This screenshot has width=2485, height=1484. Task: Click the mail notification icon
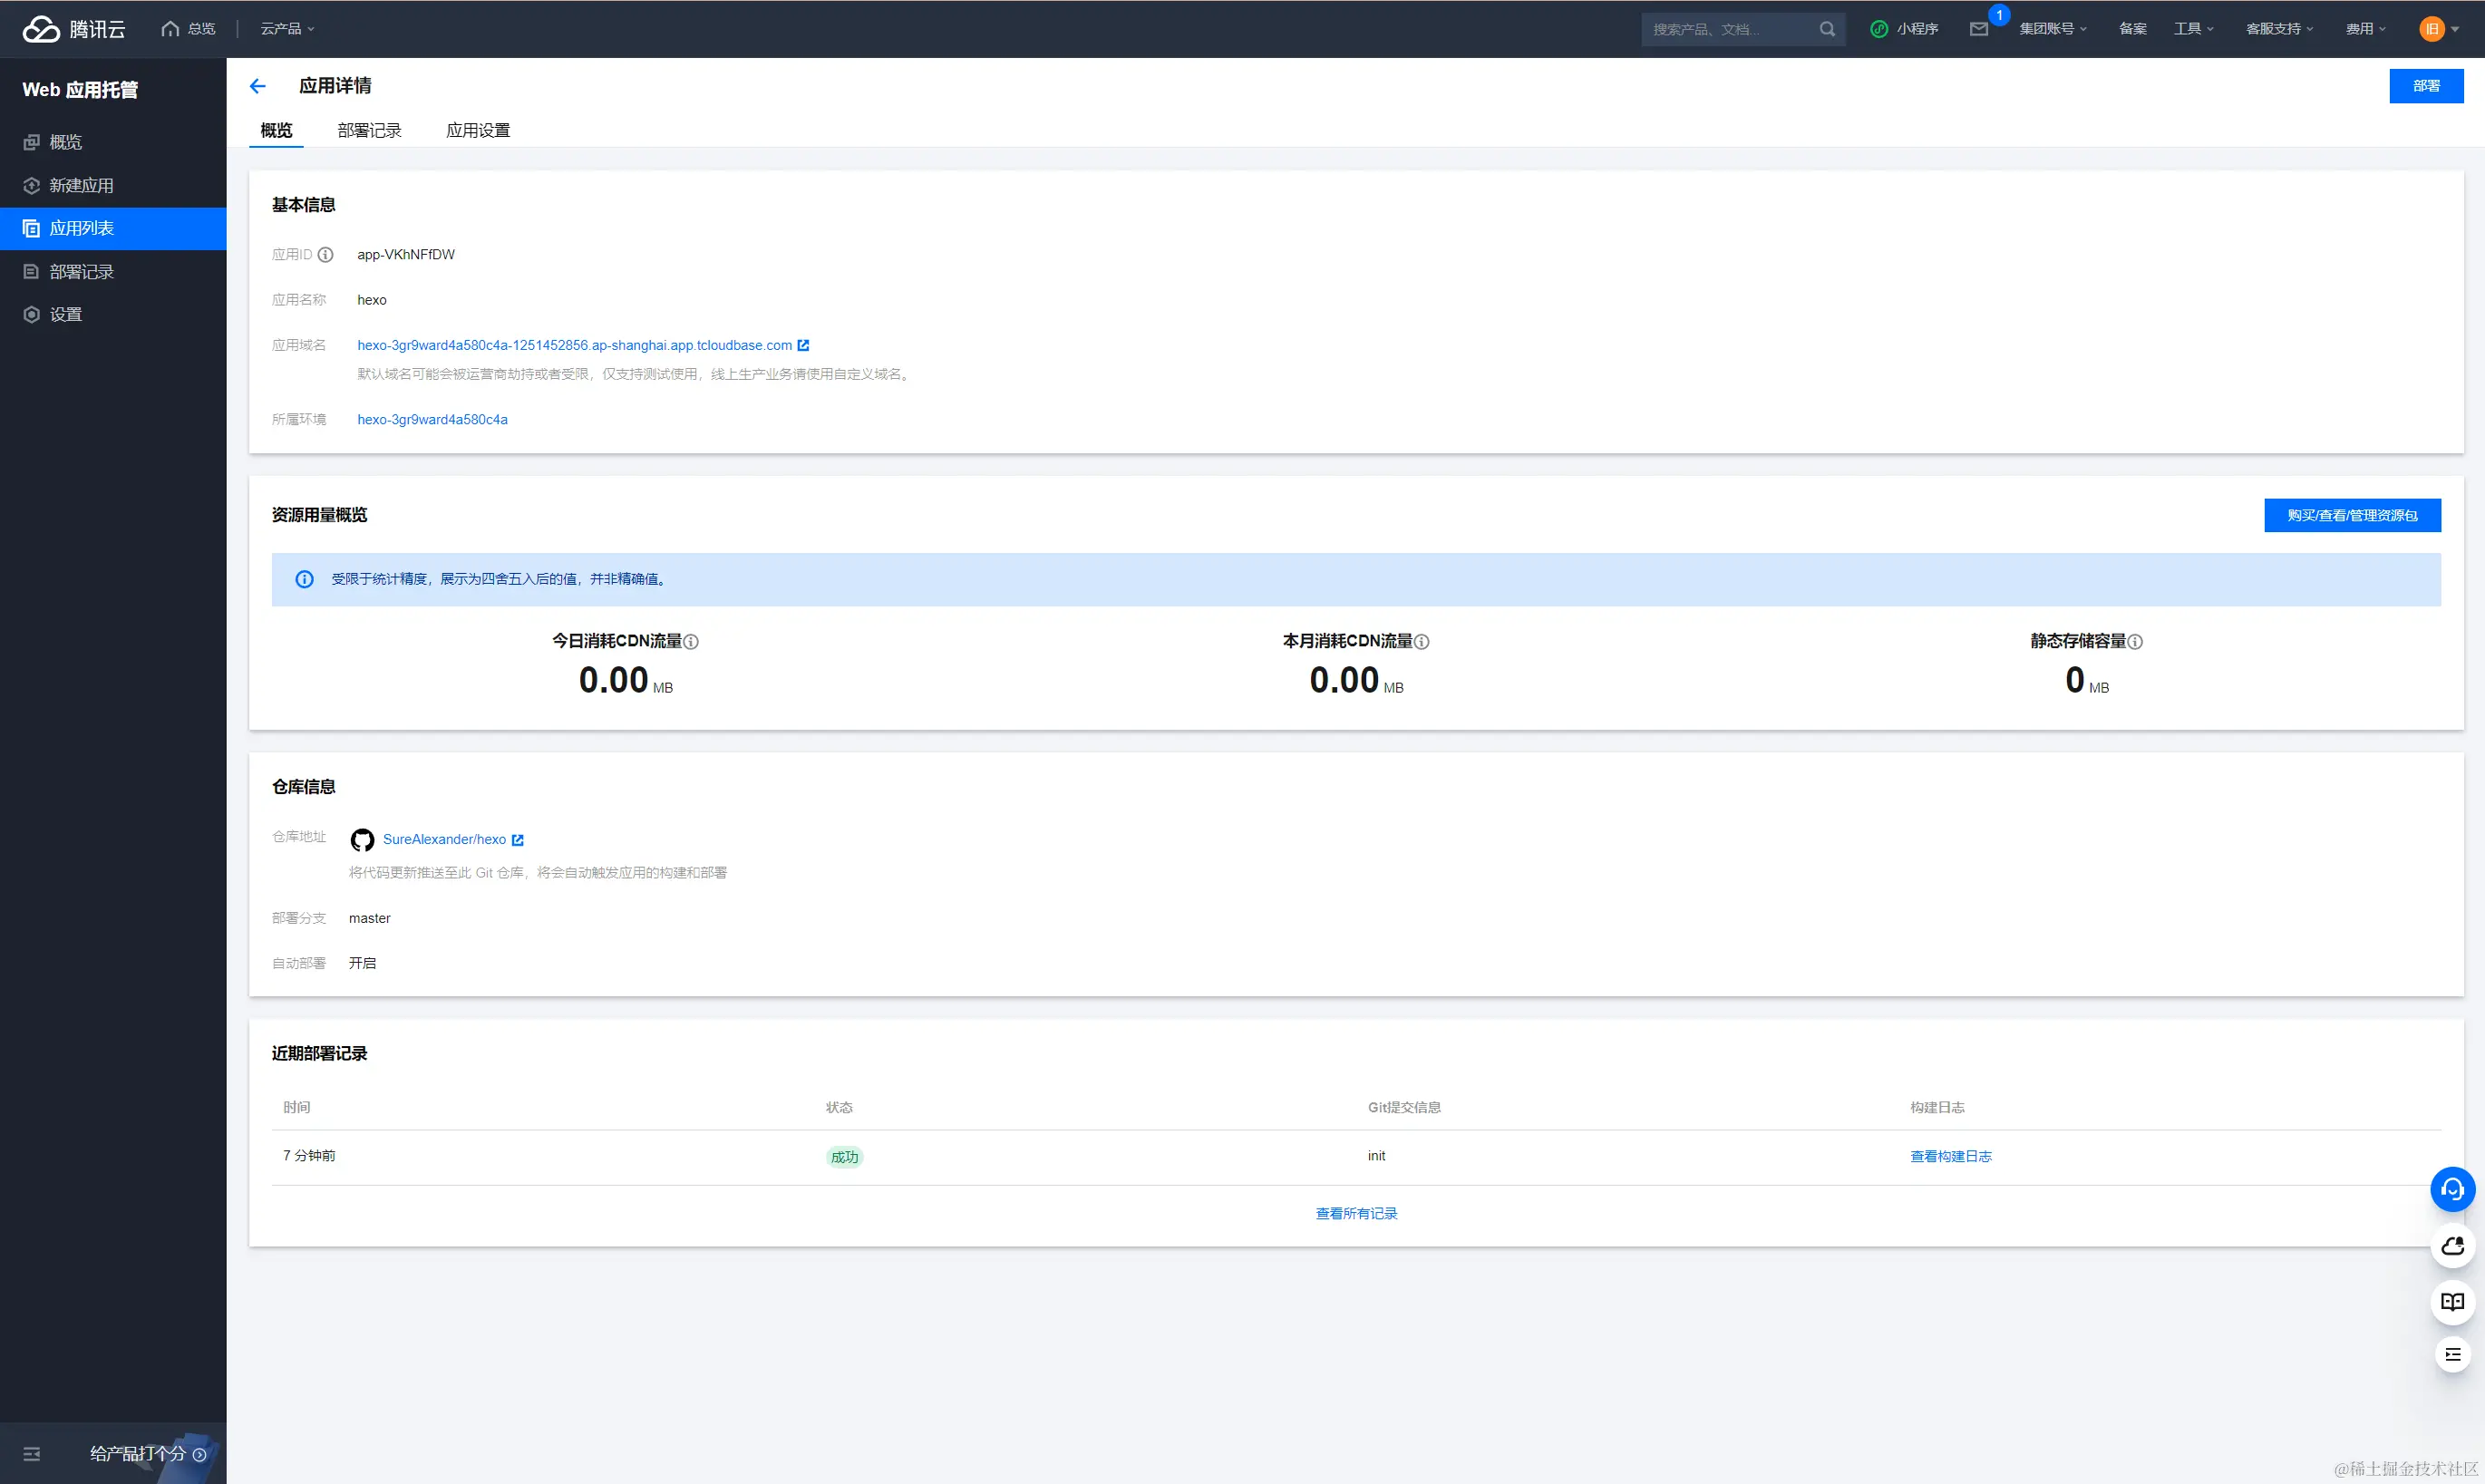(1978, 29)
